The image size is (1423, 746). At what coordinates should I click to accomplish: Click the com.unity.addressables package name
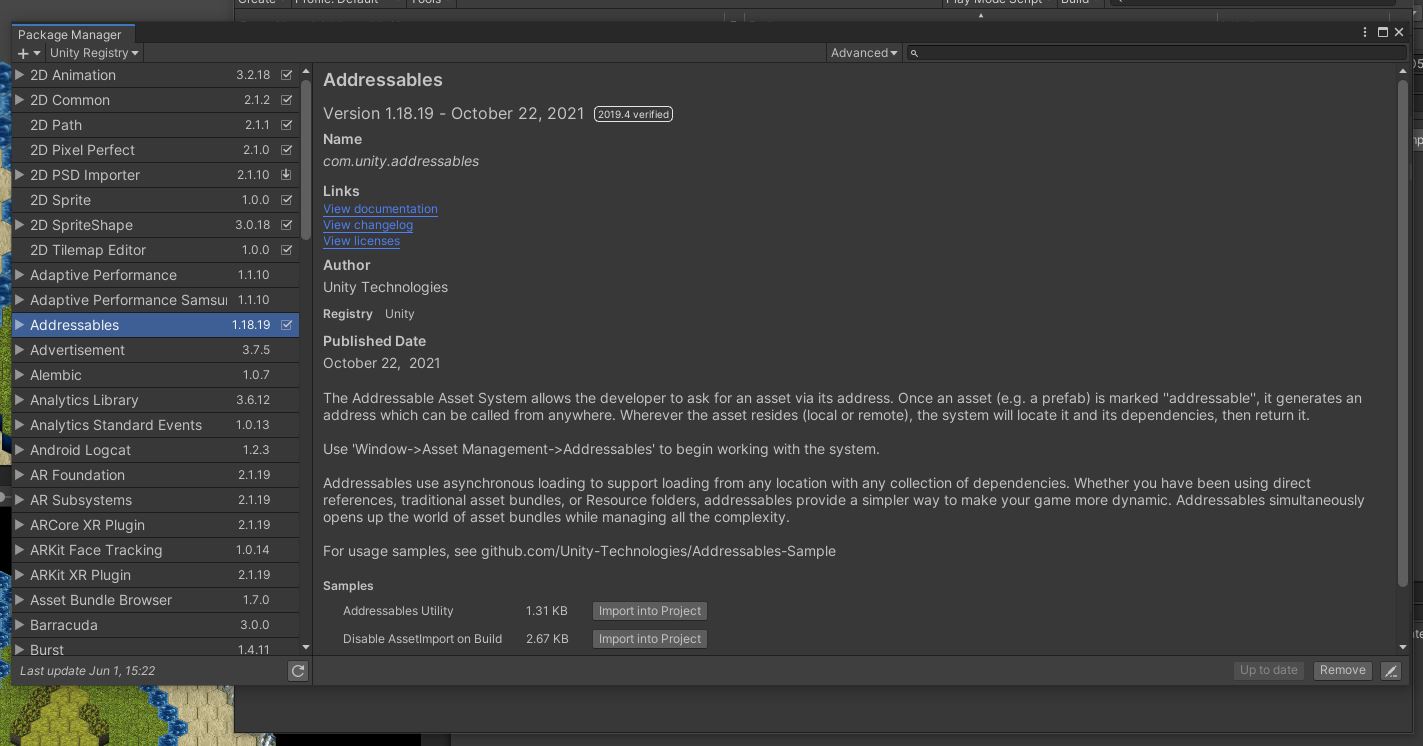coord(401,161)
